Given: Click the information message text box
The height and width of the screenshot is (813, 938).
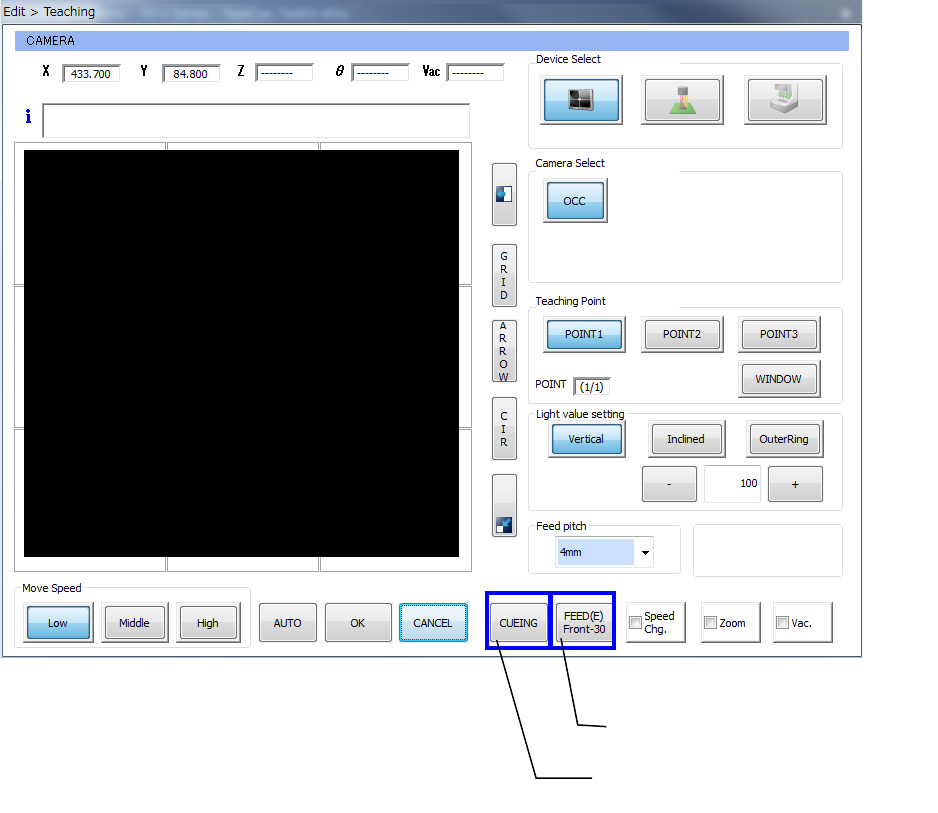Looking at the screenshot, I should (256, 120).
